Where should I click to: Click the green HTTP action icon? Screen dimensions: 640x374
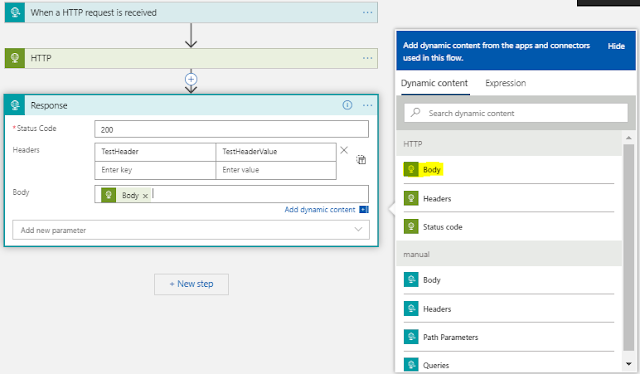click(x=15, y=58)
